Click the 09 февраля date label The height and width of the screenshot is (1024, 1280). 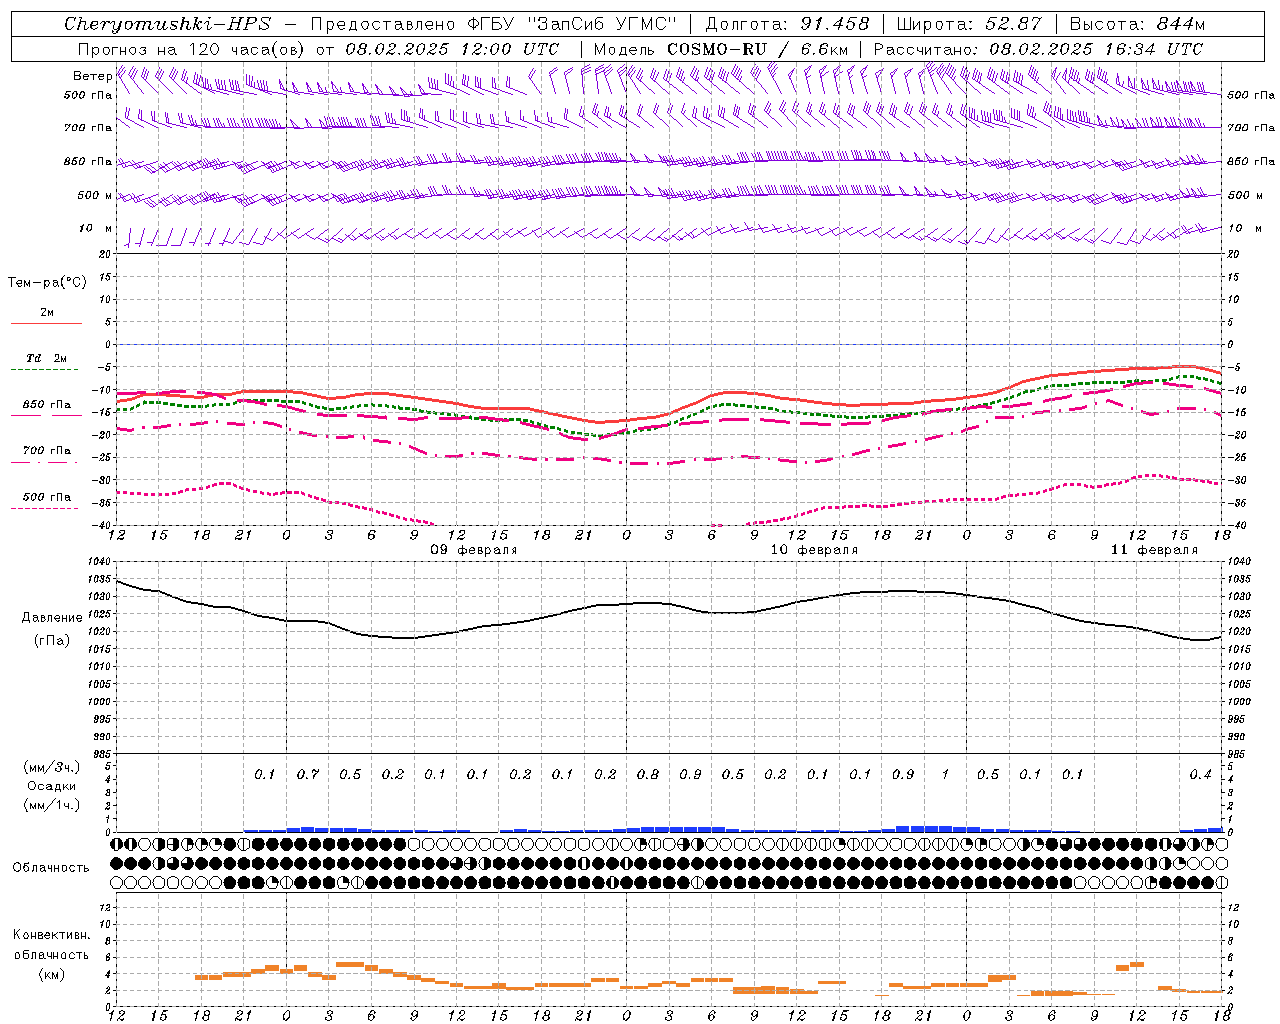(x=474, y=550)
